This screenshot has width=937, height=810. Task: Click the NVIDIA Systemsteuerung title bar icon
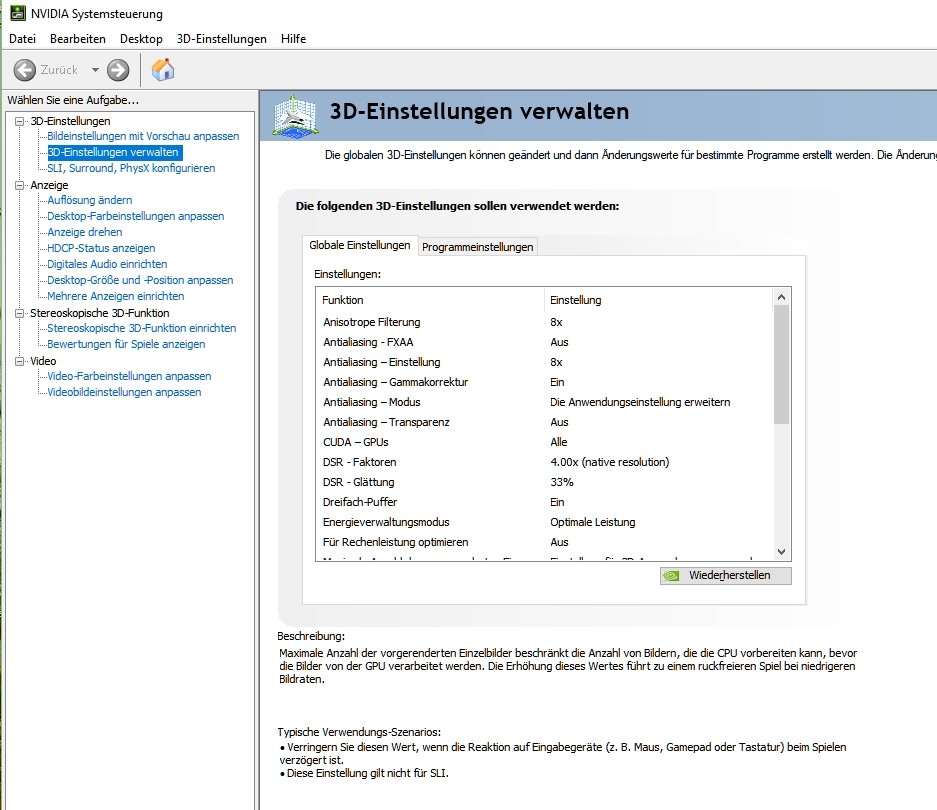18,13
